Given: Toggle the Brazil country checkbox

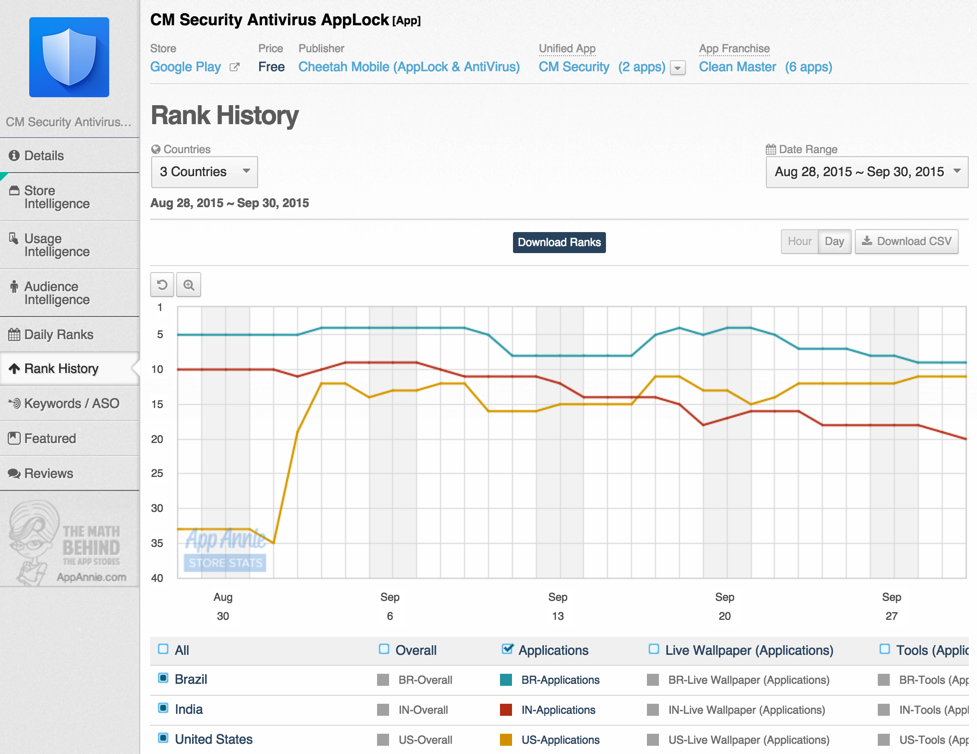Looking at the screenshot, I should click(163, 678).
